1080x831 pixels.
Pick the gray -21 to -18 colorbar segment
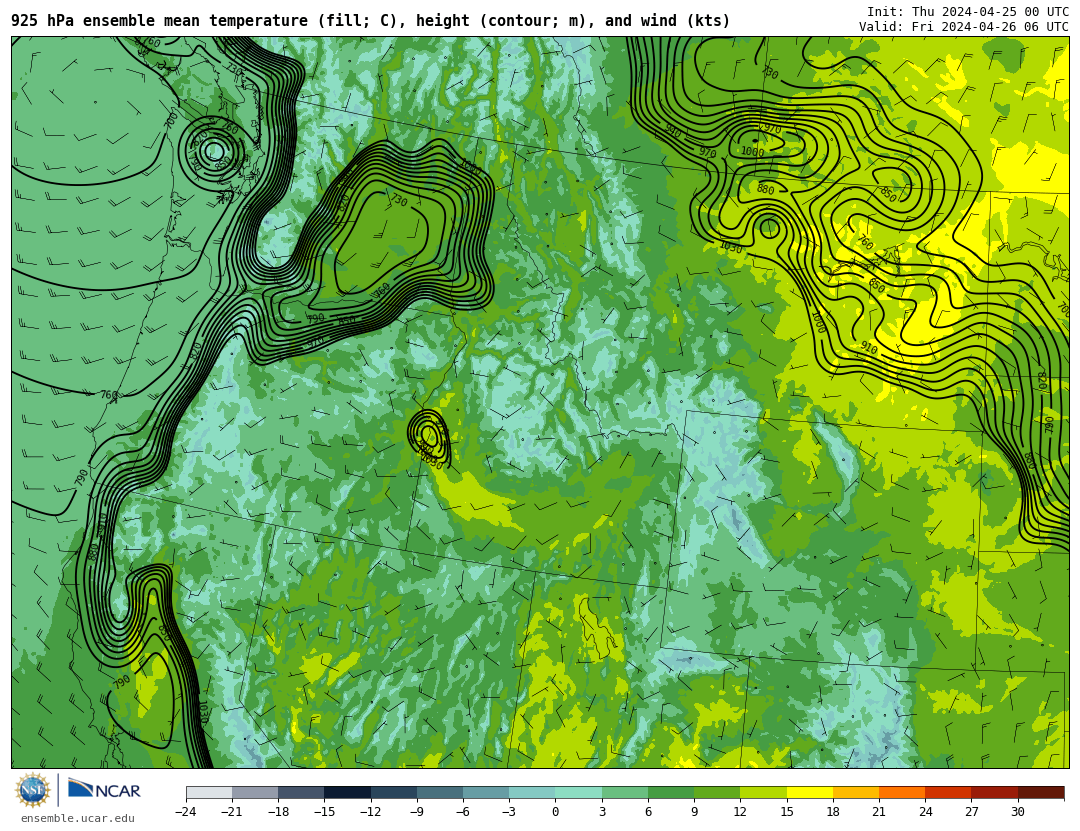(256, 792)
